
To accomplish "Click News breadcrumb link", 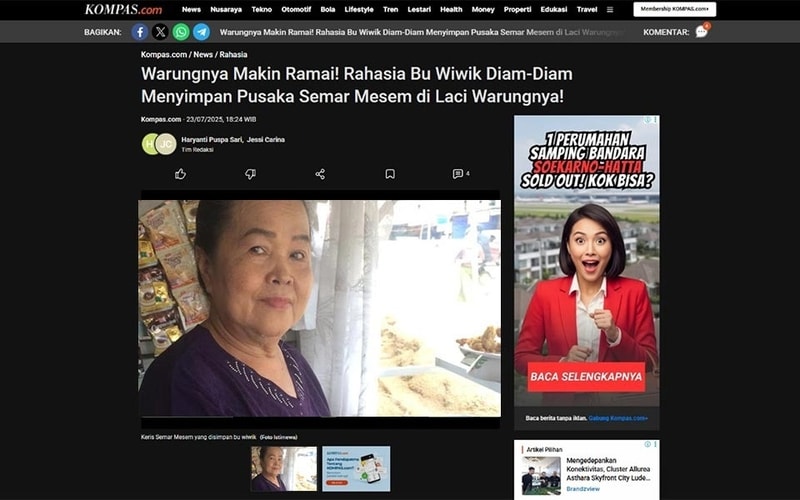I will click(203, 55).
